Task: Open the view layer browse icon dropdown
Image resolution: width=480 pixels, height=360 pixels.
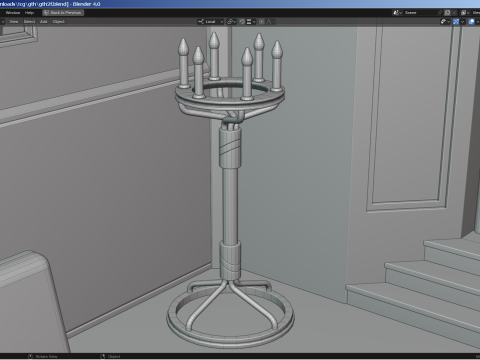Action: point(465,13)
